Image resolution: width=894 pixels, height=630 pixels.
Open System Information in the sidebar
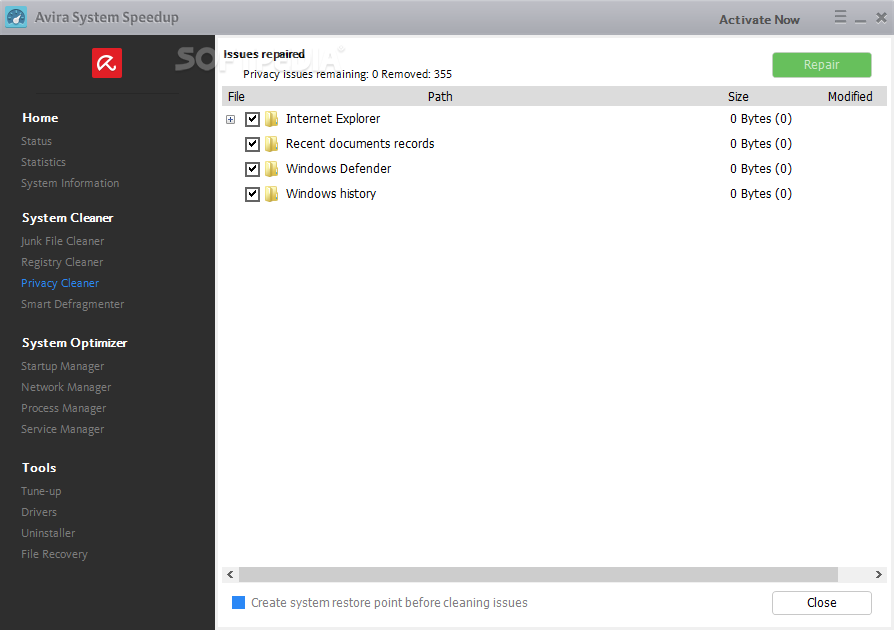[70, 183]
